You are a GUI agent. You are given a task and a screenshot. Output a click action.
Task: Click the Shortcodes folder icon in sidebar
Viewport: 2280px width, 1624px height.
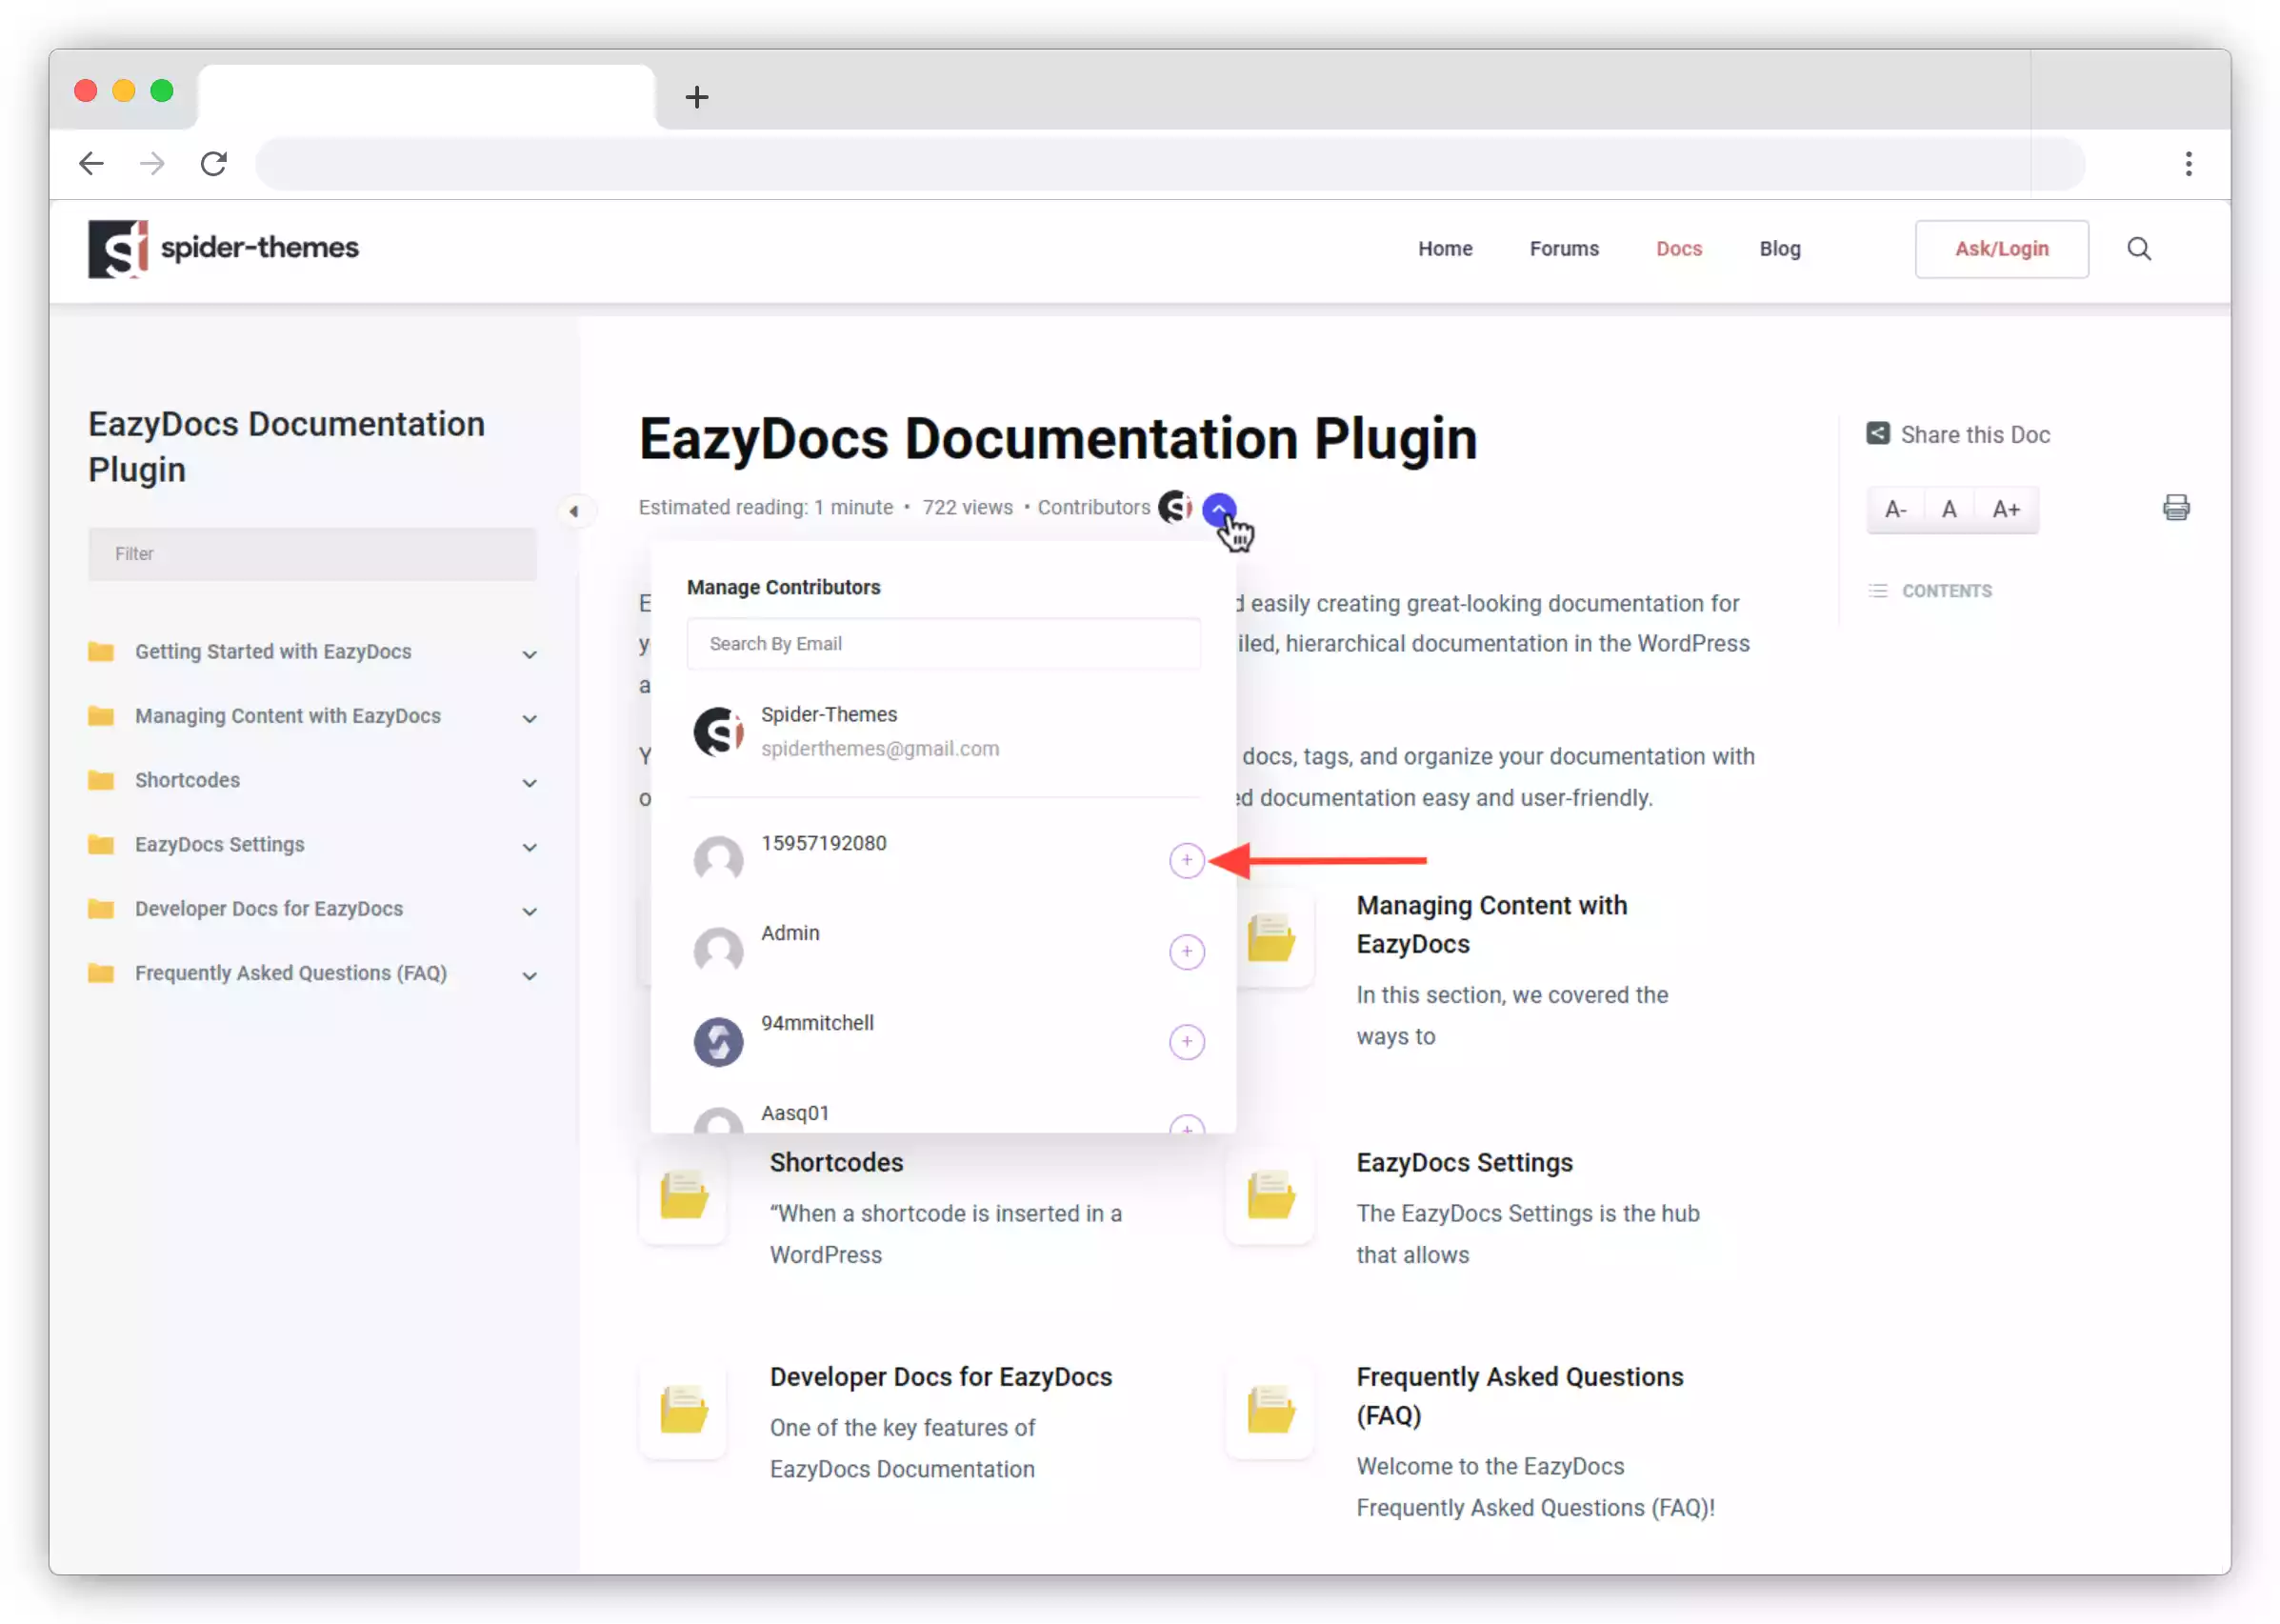(x=101, y=780)
